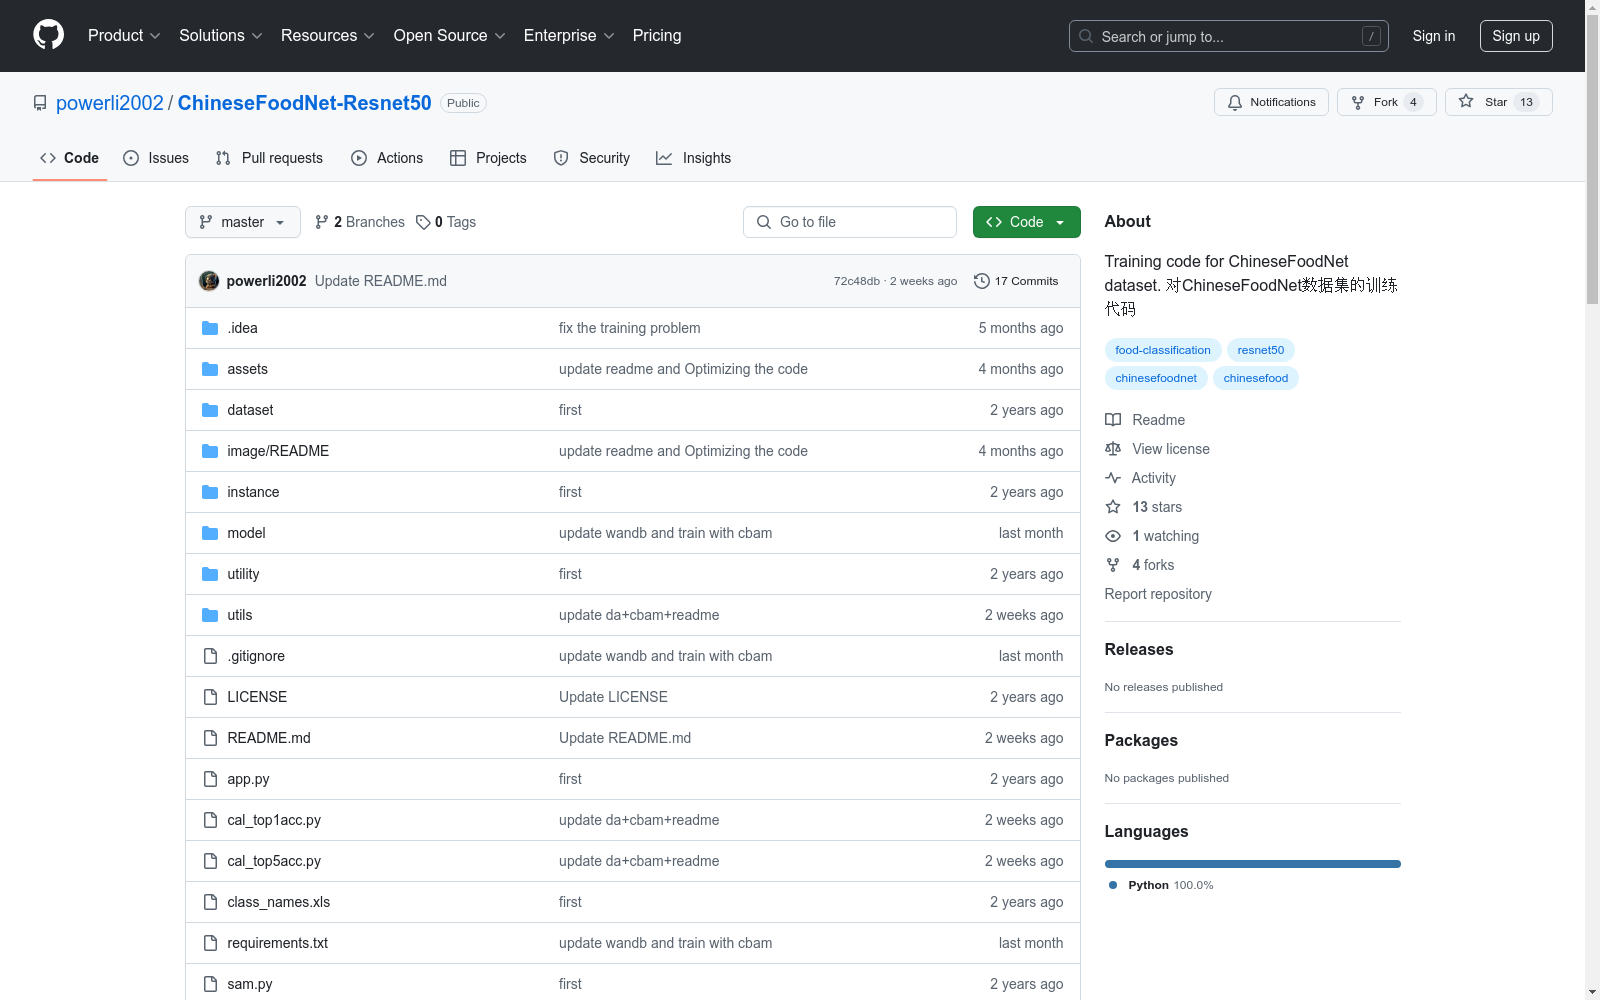Click the Python language bar

(x=1253, y=864)
